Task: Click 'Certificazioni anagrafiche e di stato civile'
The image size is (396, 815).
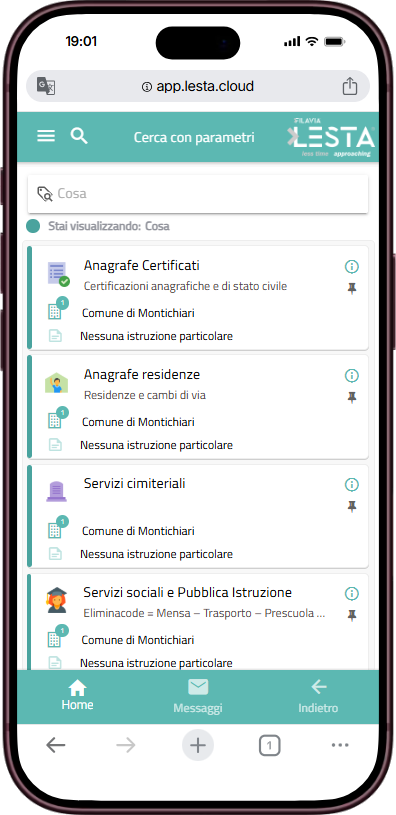Action: click(x=186, y=286)
